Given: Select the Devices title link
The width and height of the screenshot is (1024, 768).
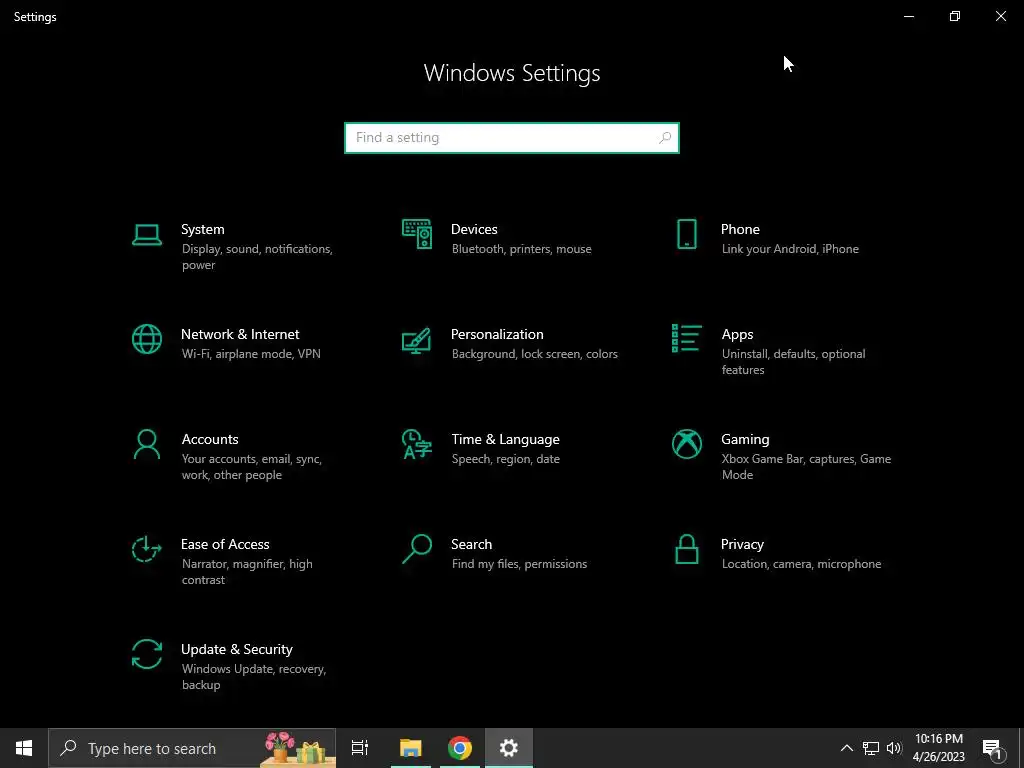Looking at the screenshot, I should pos(474,229).
